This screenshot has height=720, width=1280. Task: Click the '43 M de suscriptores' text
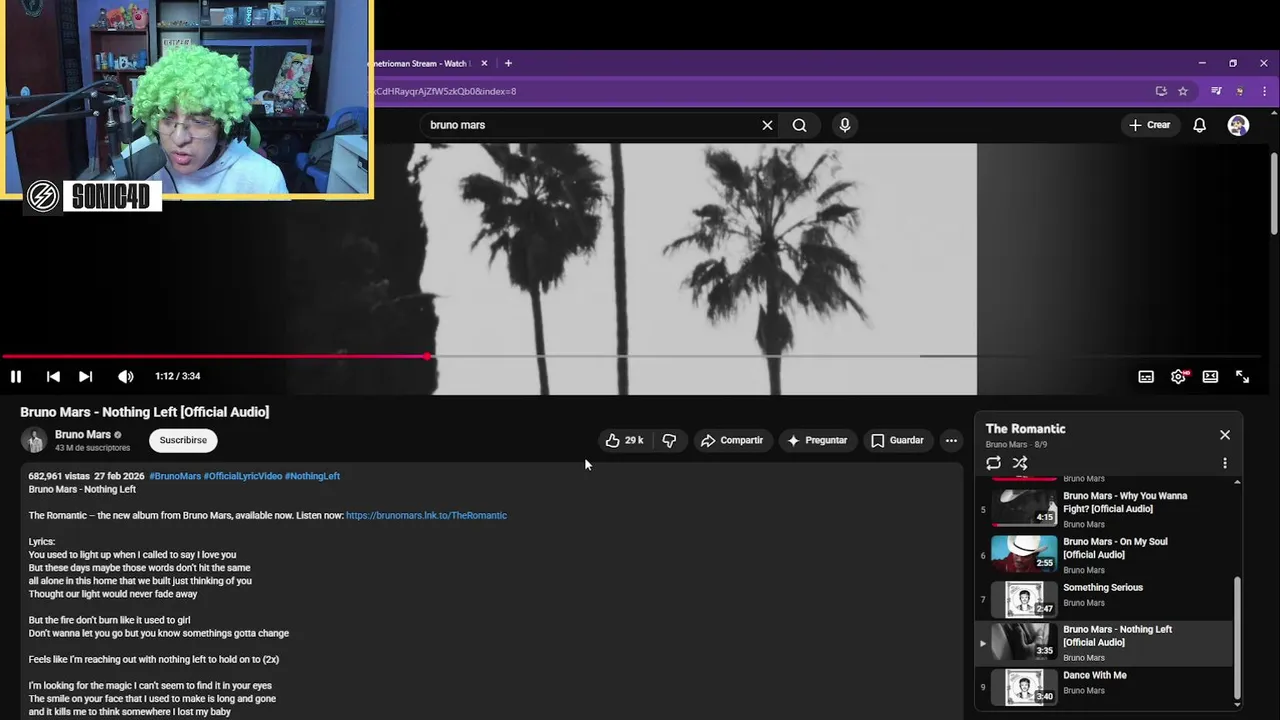point(92,448)
